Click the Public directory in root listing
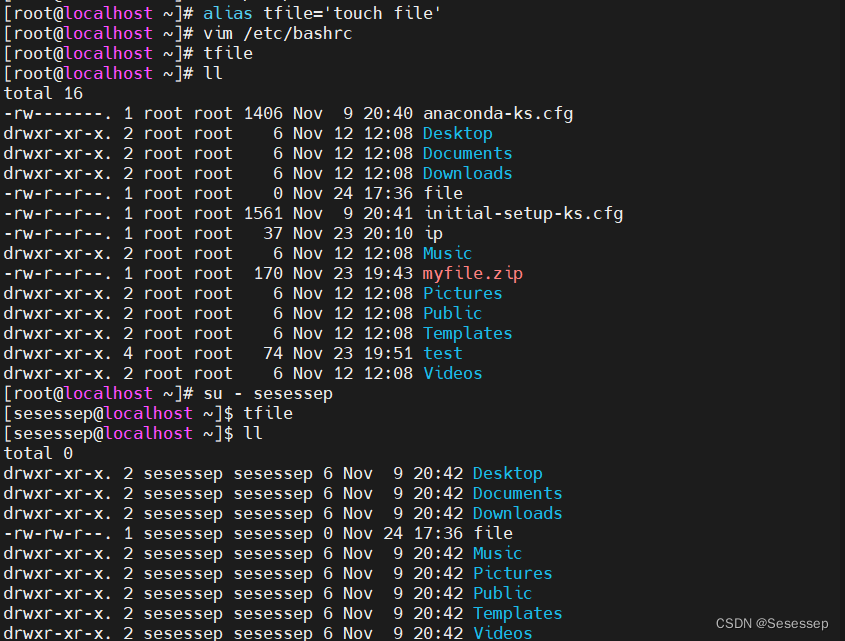The image size is (845, 641). [453, 313]
